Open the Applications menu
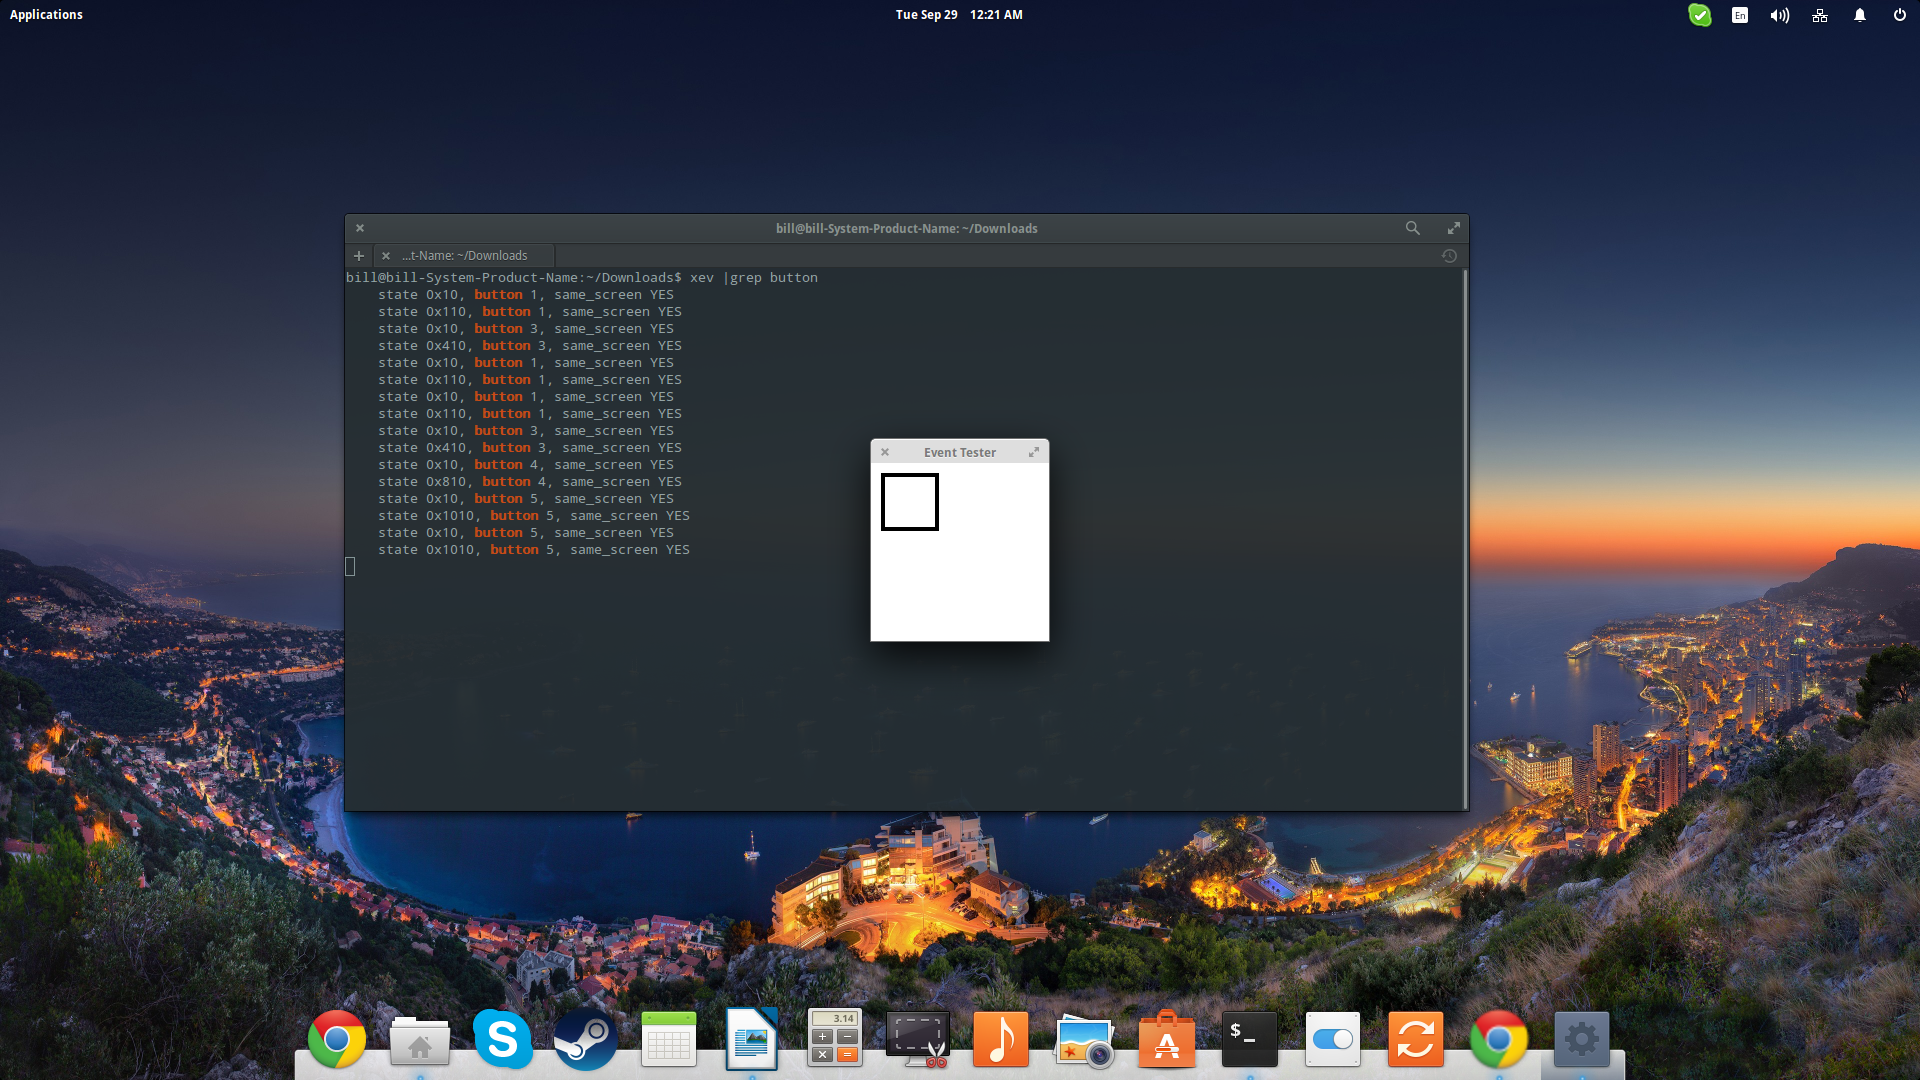 [x=46, y=15]
